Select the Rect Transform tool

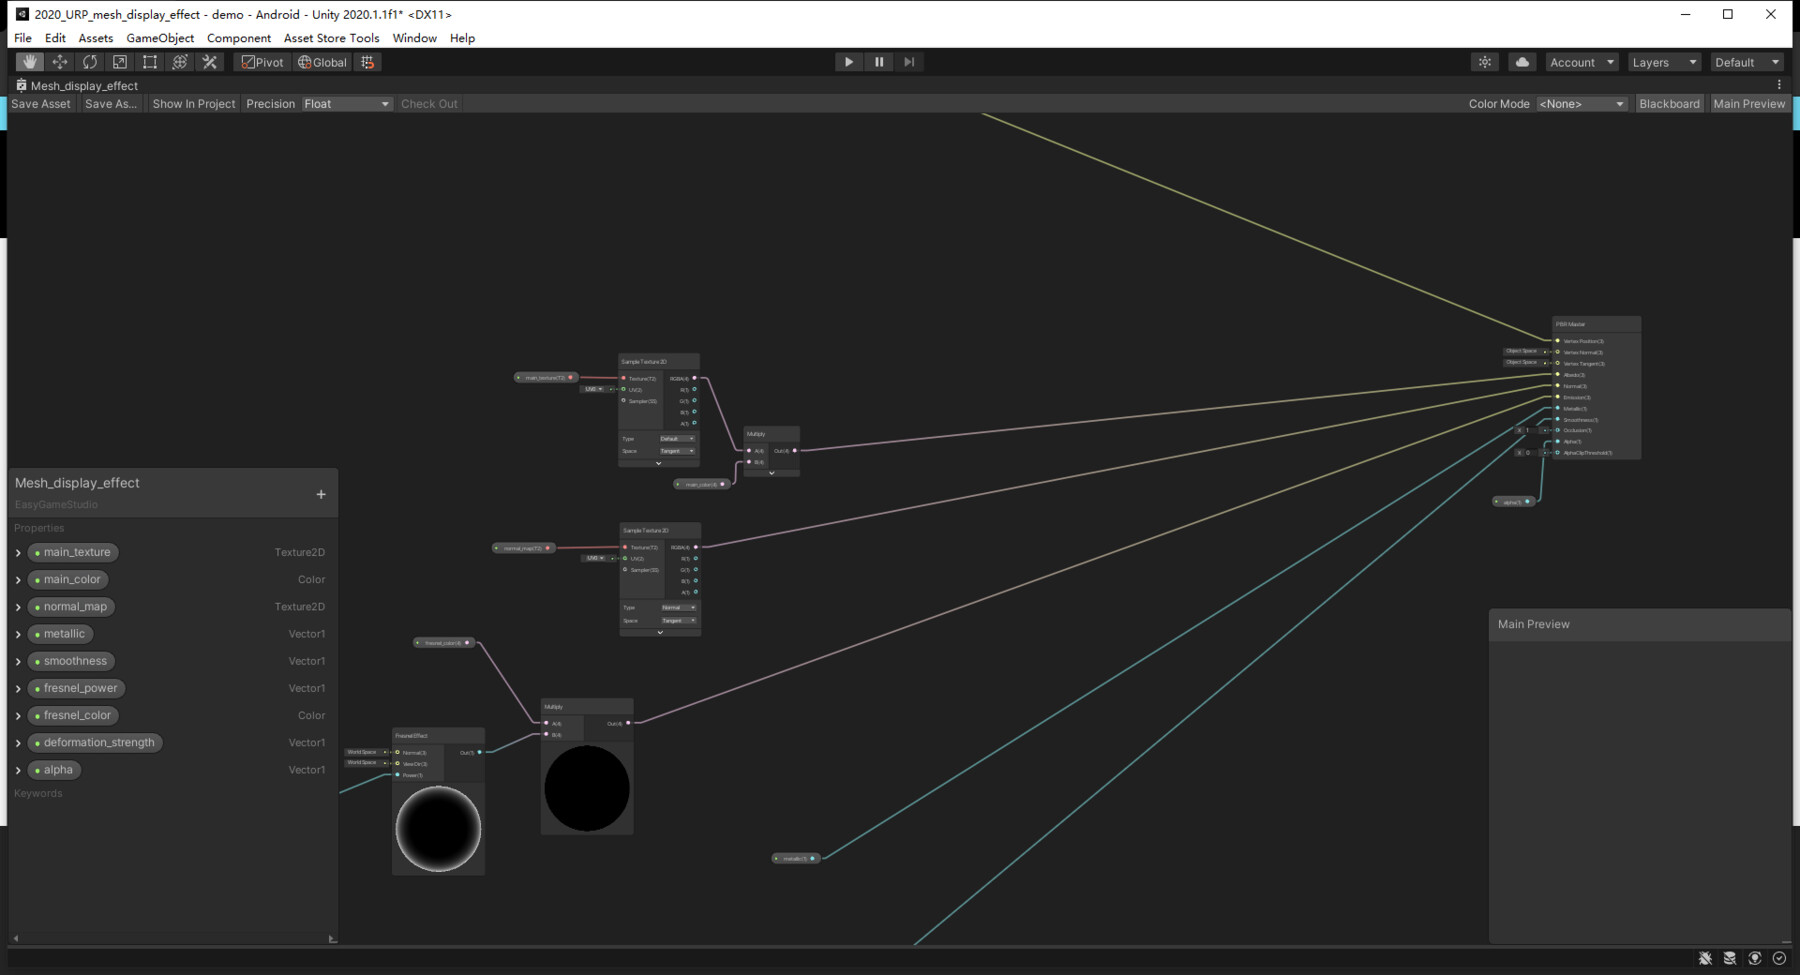(150, 61)
